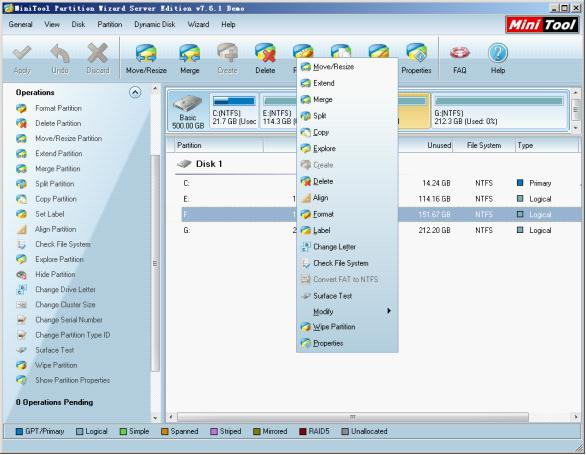The image size is (586, 455).
Task: Select the G:(NTFS) block in disk map
Action: (x=499, y=111)
